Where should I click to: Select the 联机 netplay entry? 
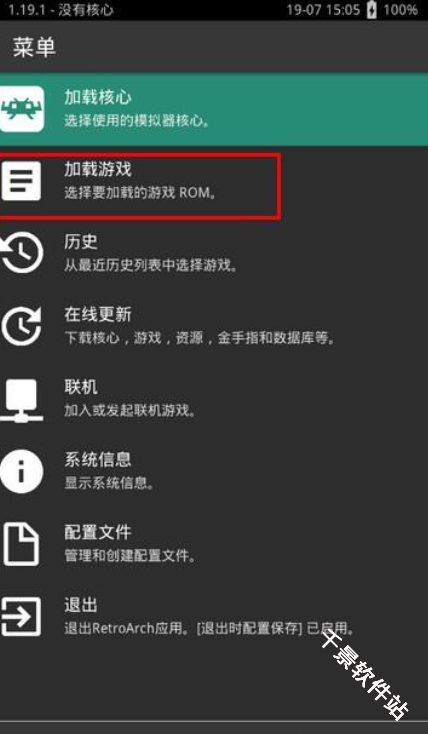point(214,399)
